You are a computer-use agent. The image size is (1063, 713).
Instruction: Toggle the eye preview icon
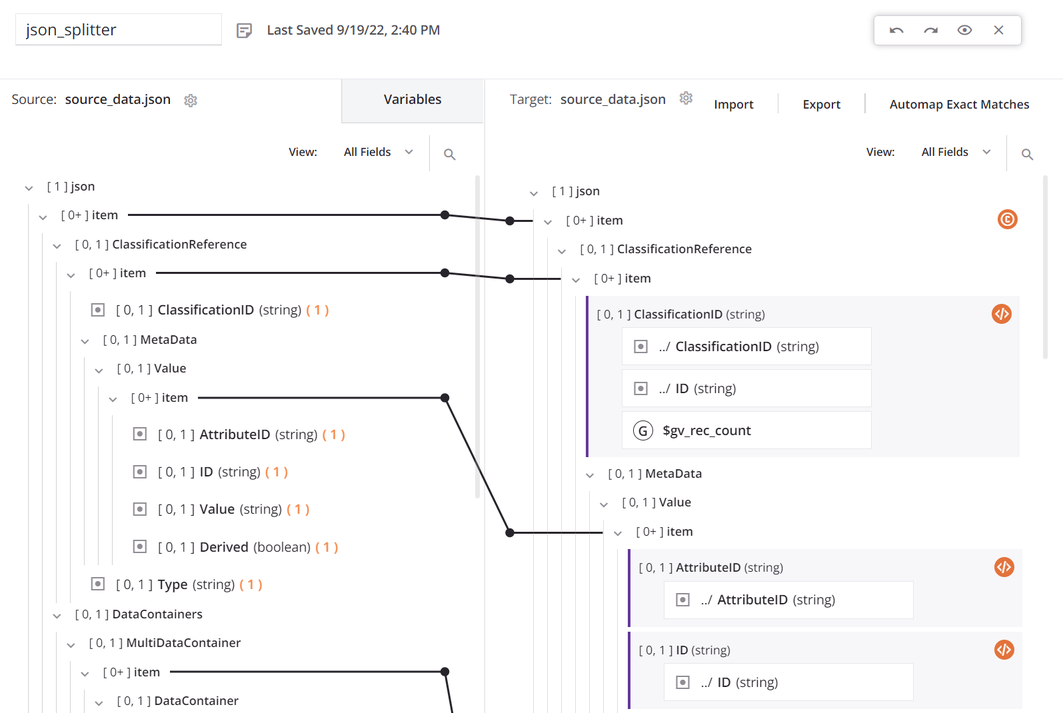tap(965, 30)
